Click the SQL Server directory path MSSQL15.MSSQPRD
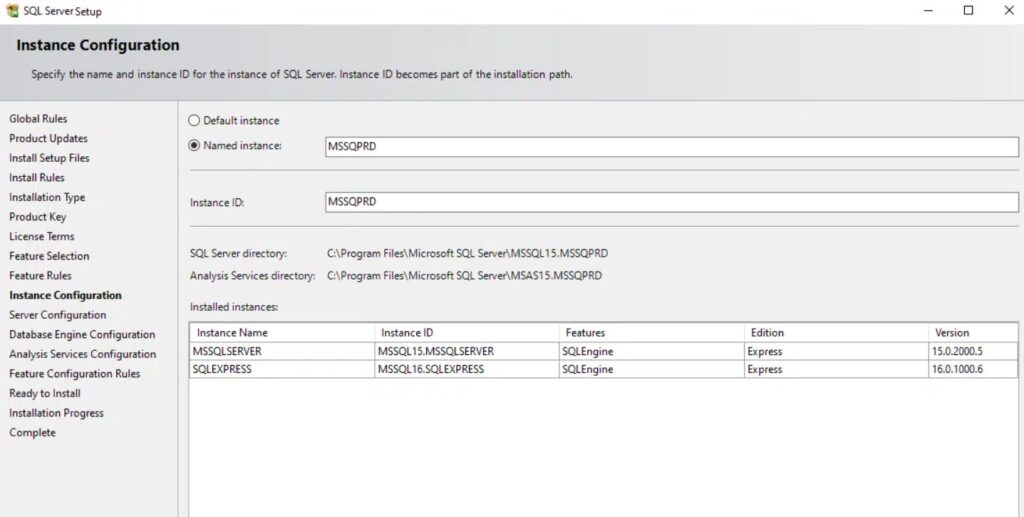1024x517 pixels. 467,253
